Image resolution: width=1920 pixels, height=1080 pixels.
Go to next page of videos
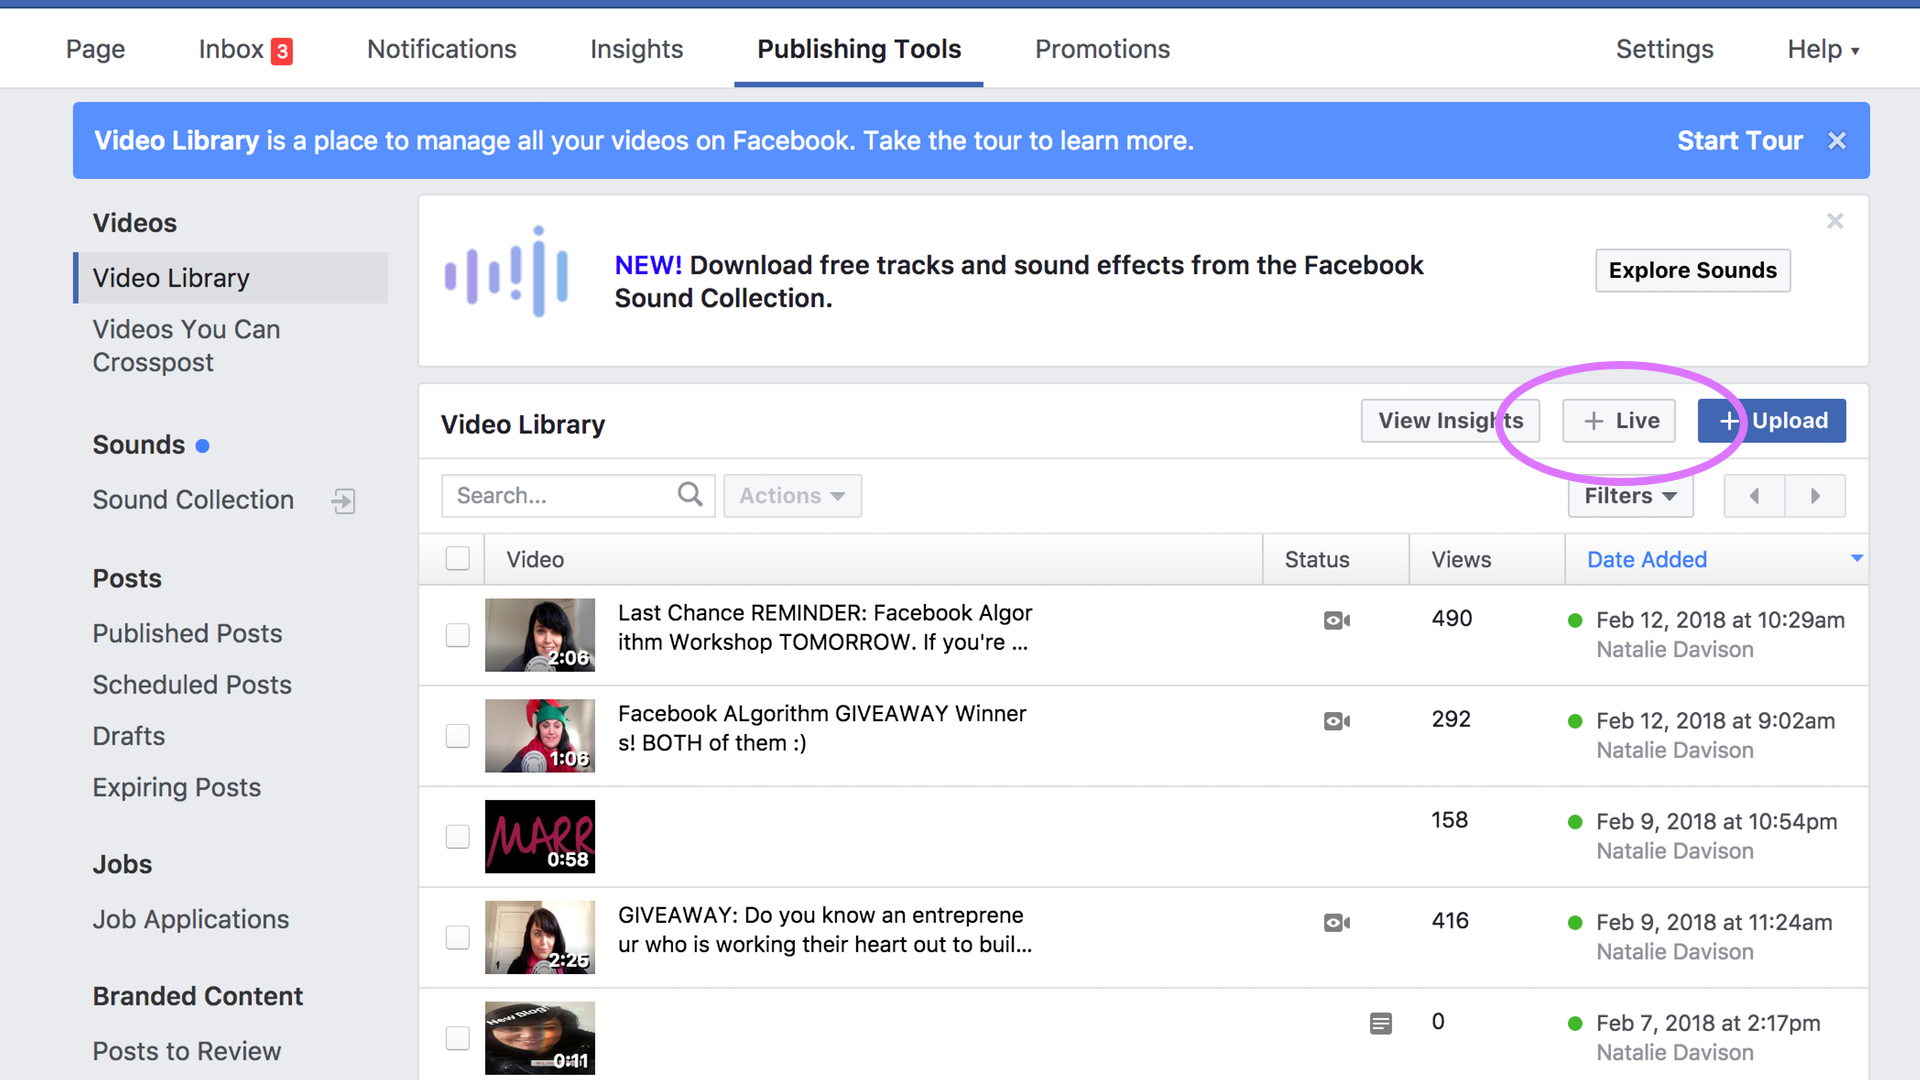point(1815,496)
